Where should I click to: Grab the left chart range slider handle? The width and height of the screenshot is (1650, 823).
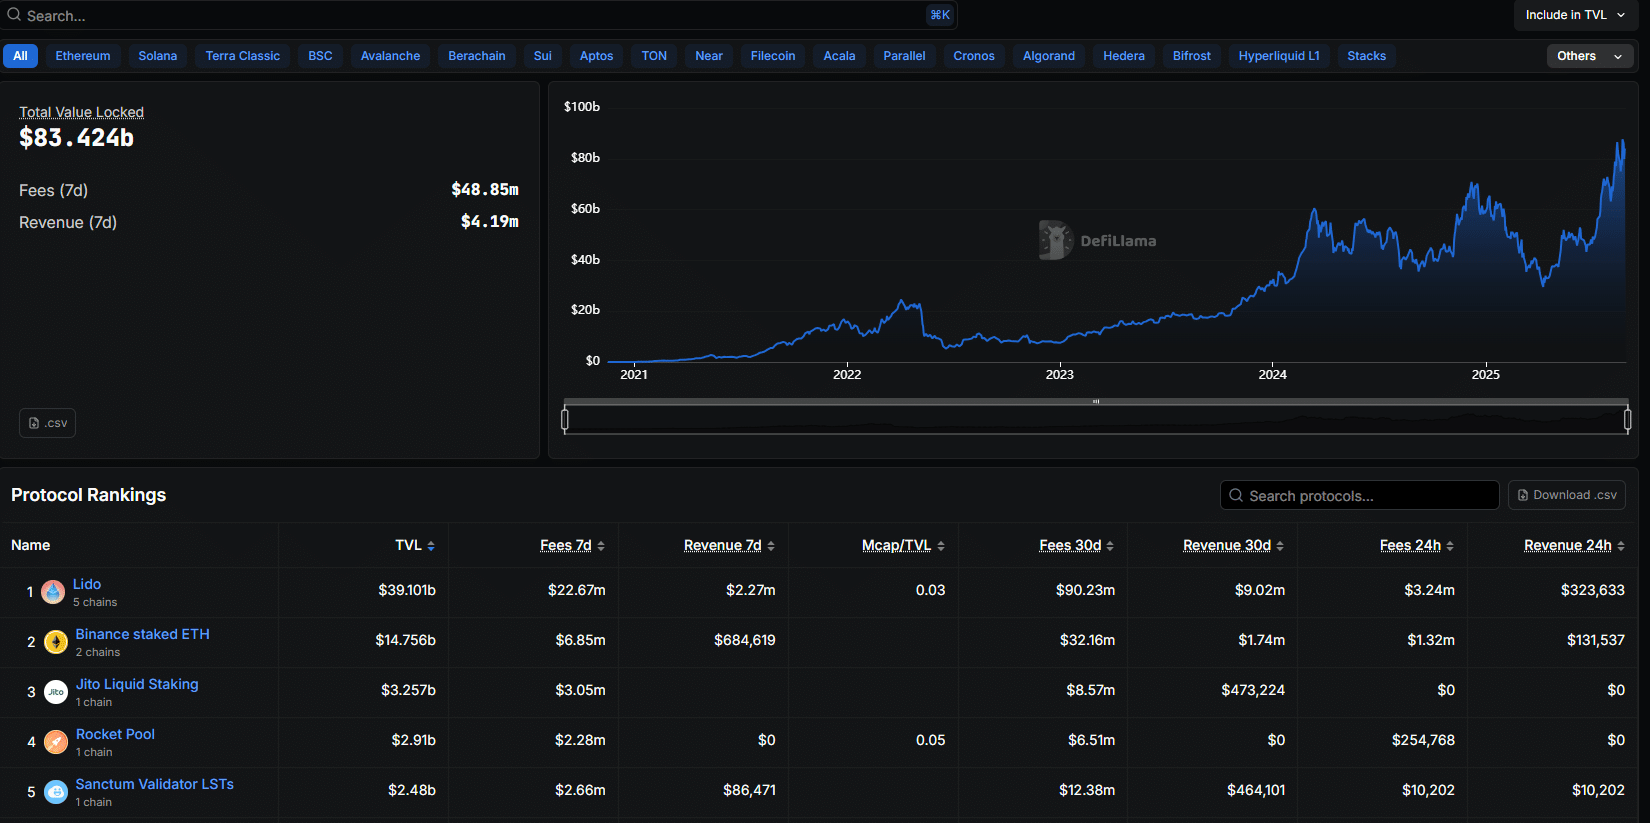tap(565, 420)
